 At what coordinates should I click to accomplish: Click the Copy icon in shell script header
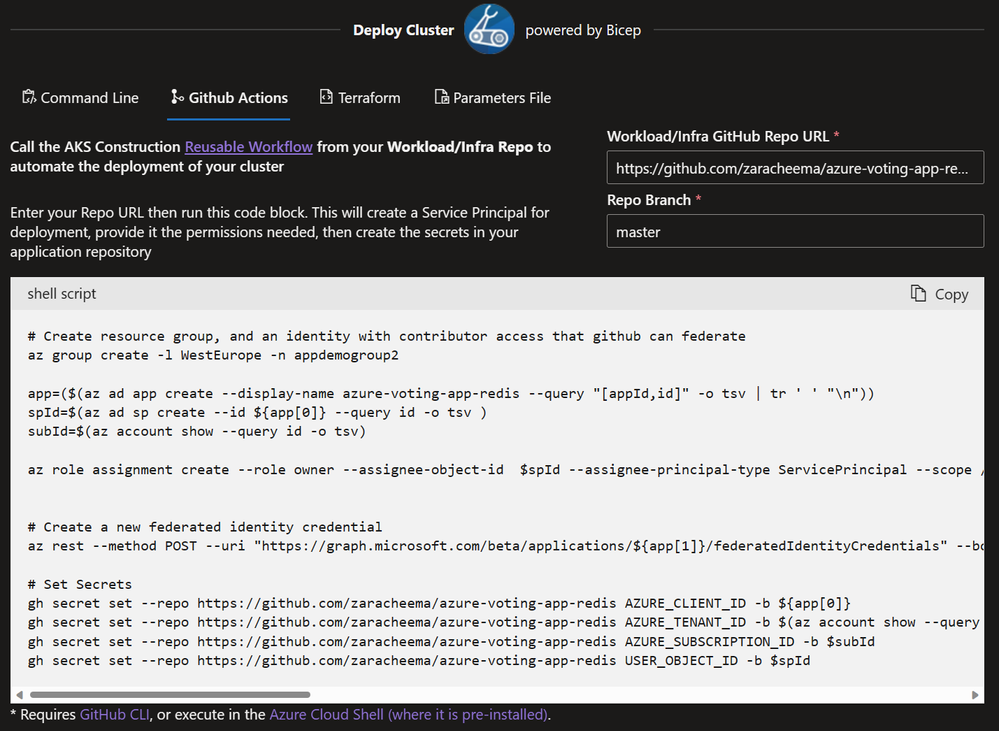click(x=918, y=293)
